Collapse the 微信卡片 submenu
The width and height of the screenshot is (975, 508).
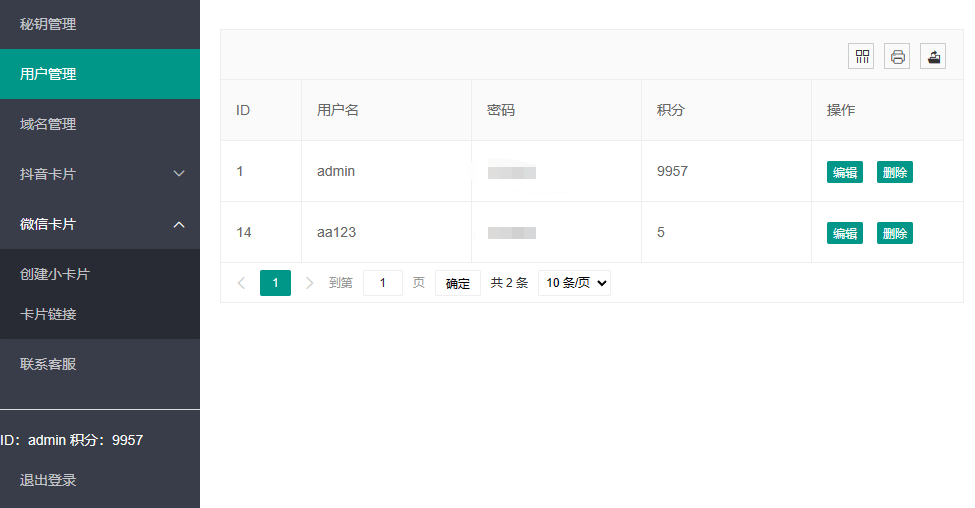pyautogui.click(x=100, y=224)
